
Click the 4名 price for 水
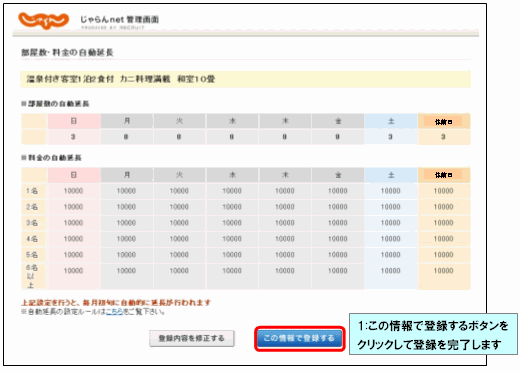232,239
